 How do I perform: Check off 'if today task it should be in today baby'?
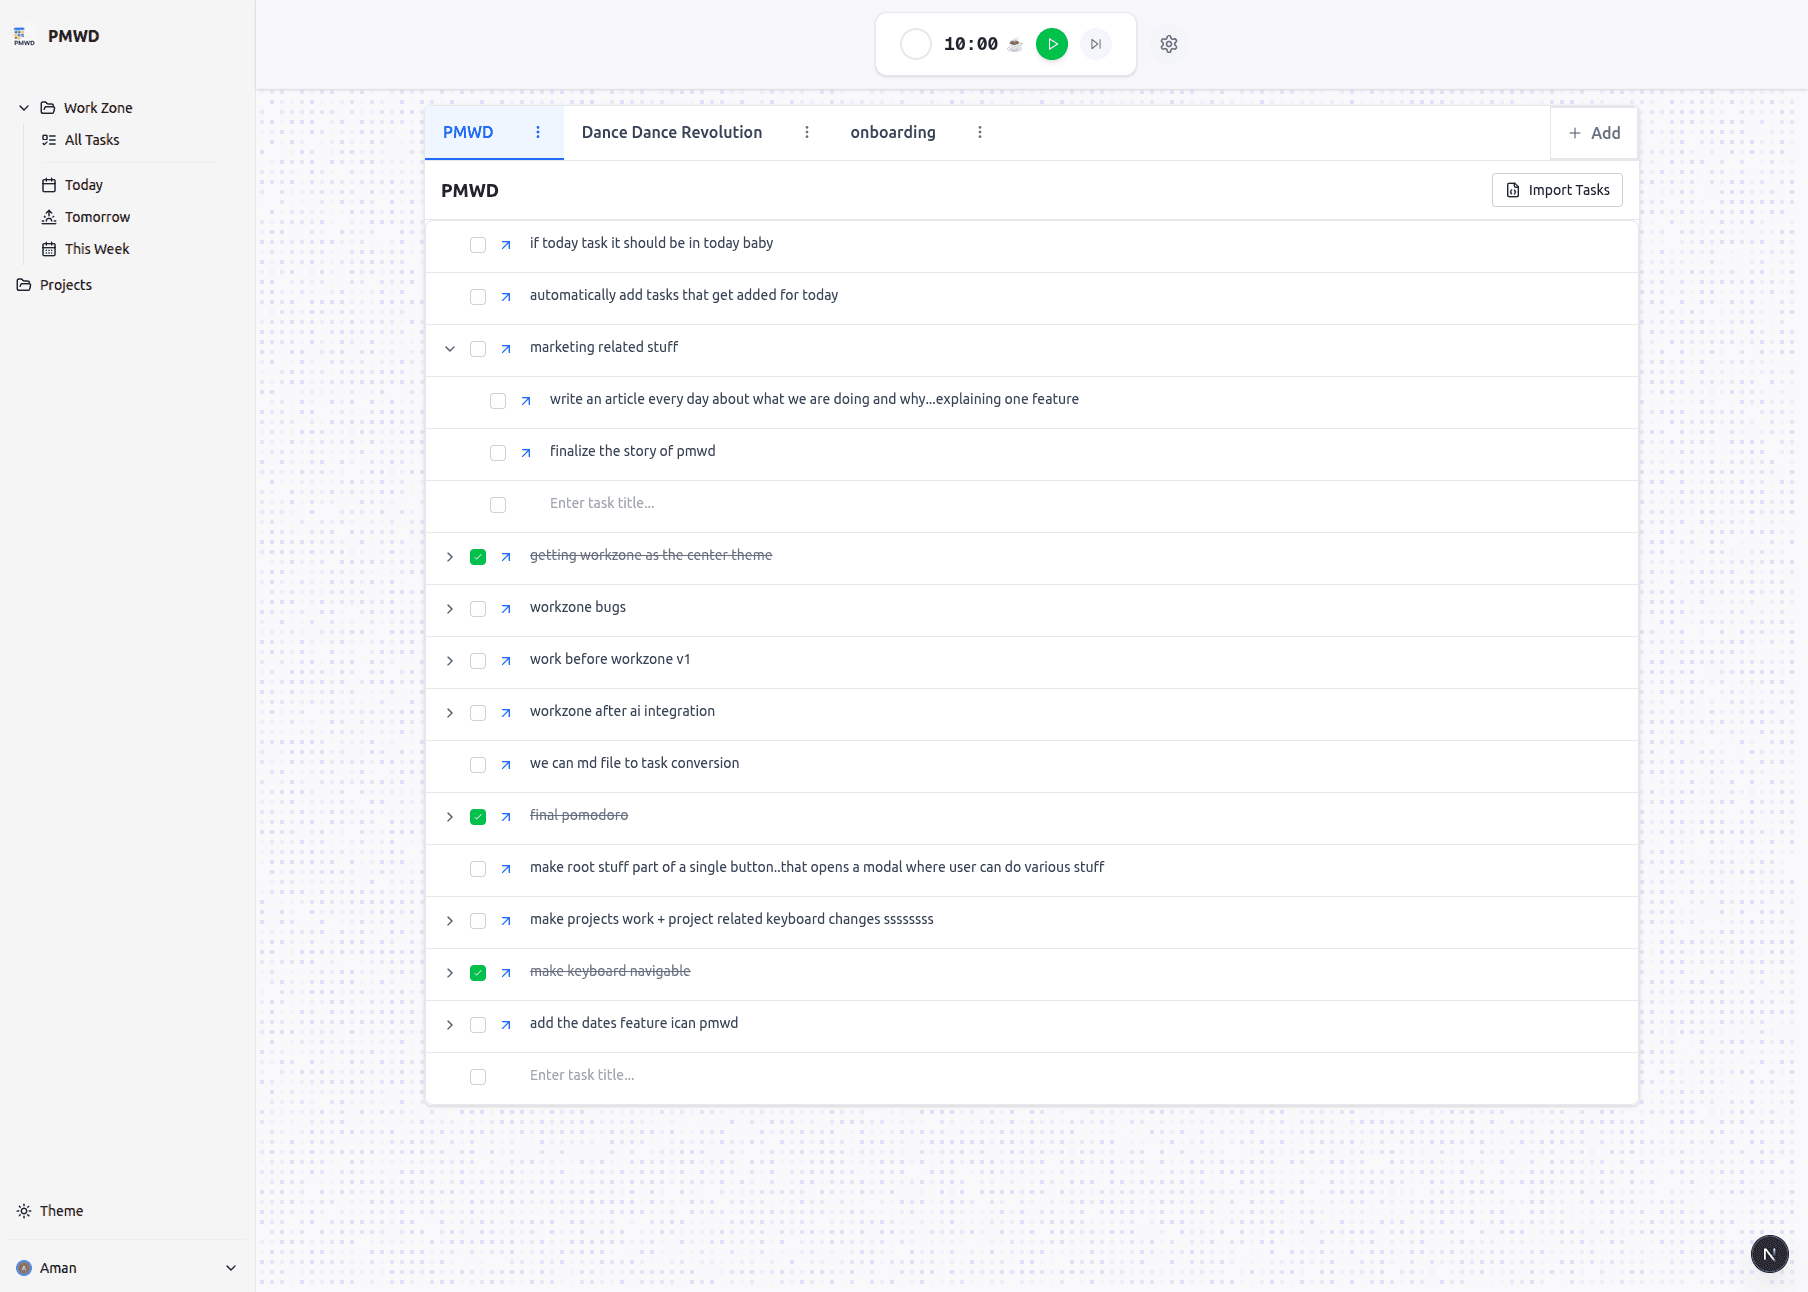[x=478, y=245]
